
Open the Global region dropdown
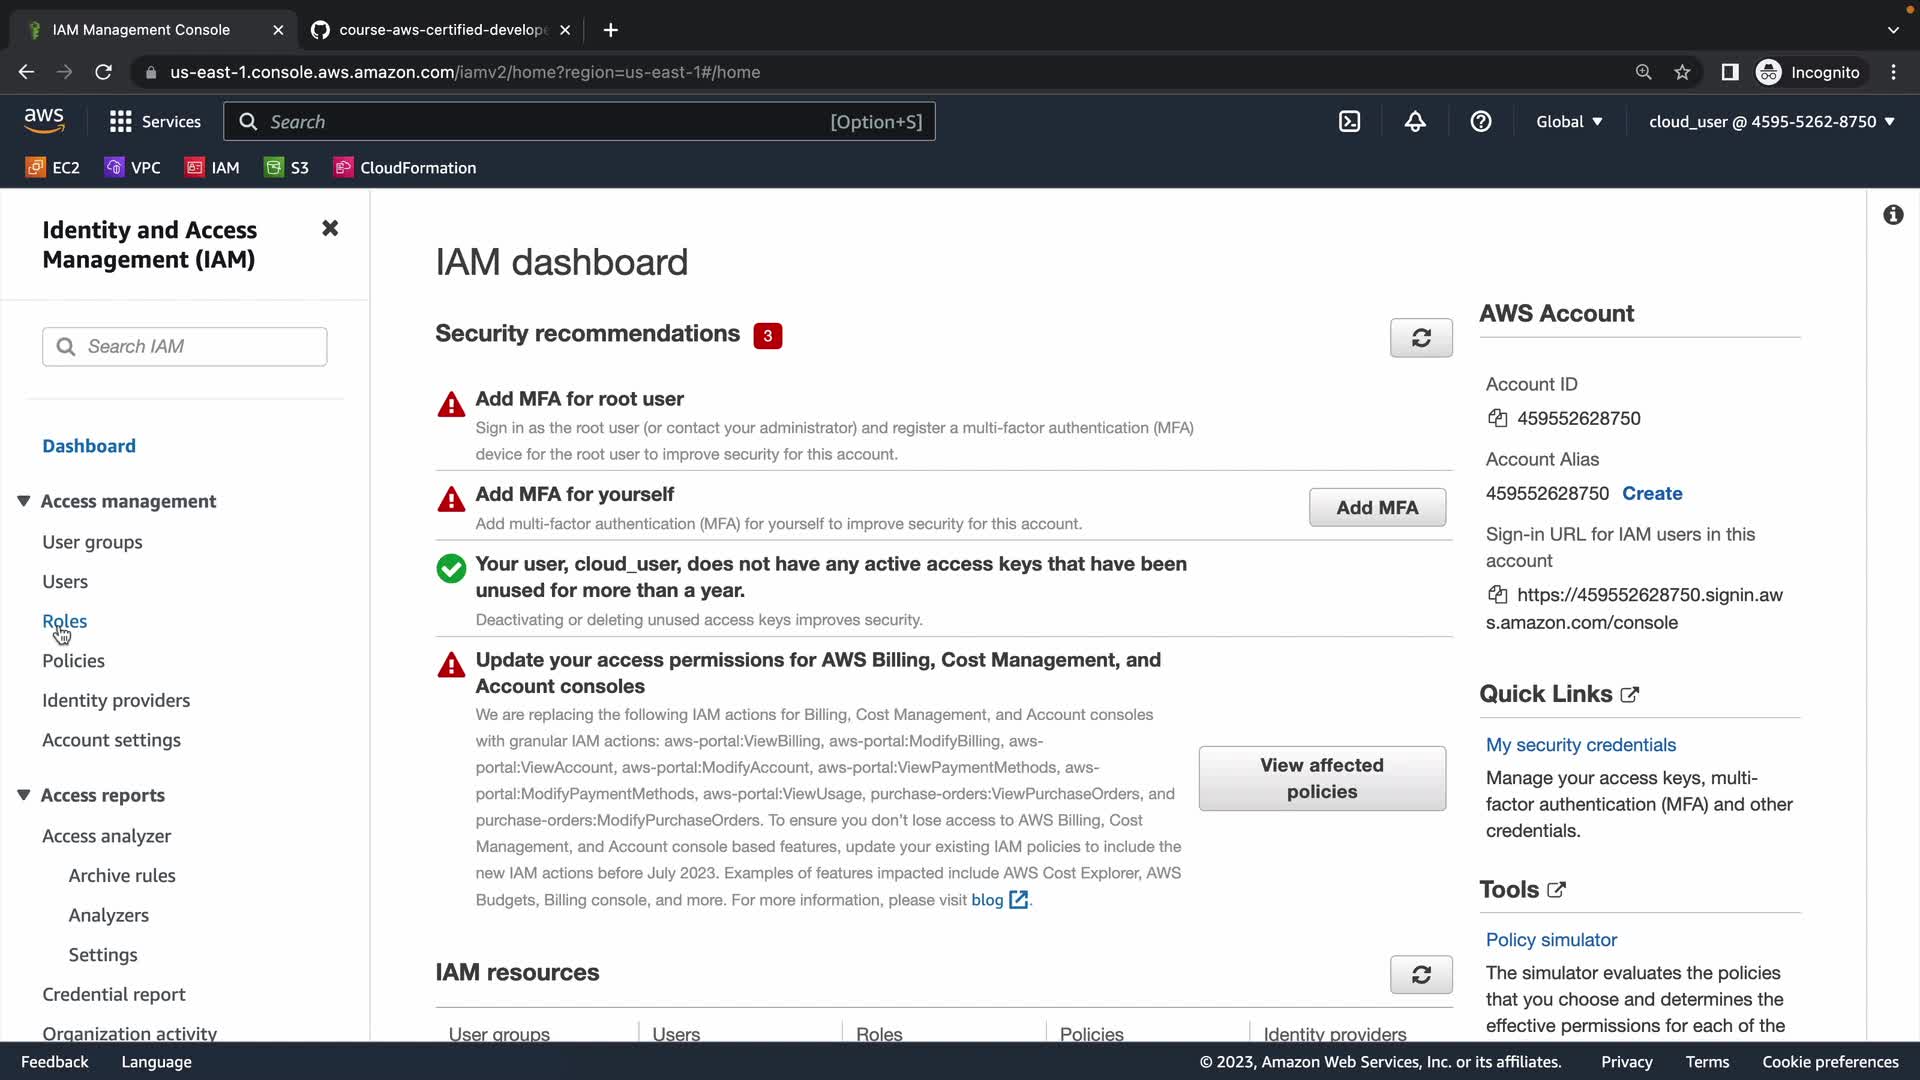[x=1569, y=122]
